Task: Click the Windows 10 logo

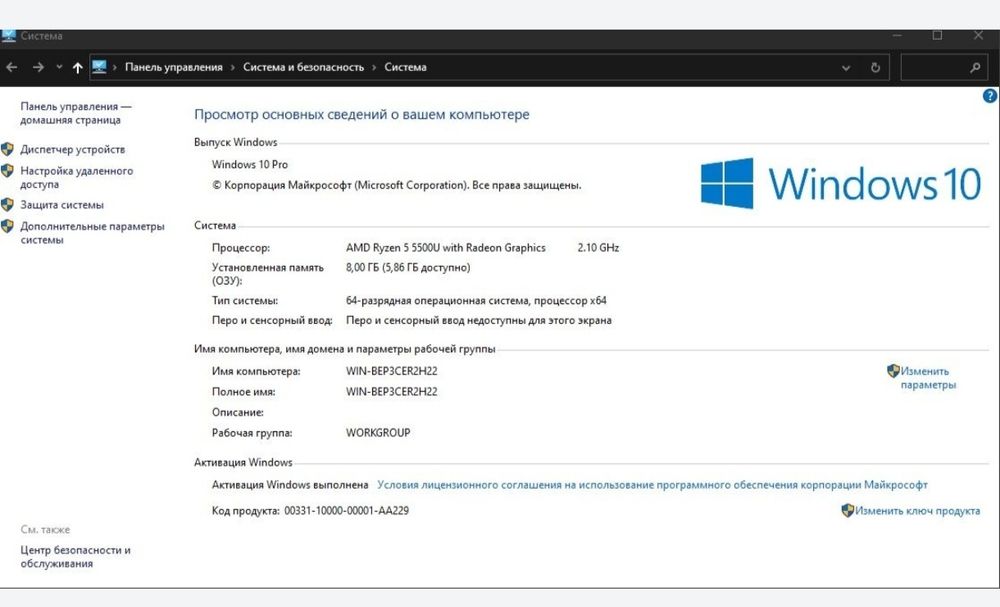Action: pyautogui.click(x=841, y=184)
